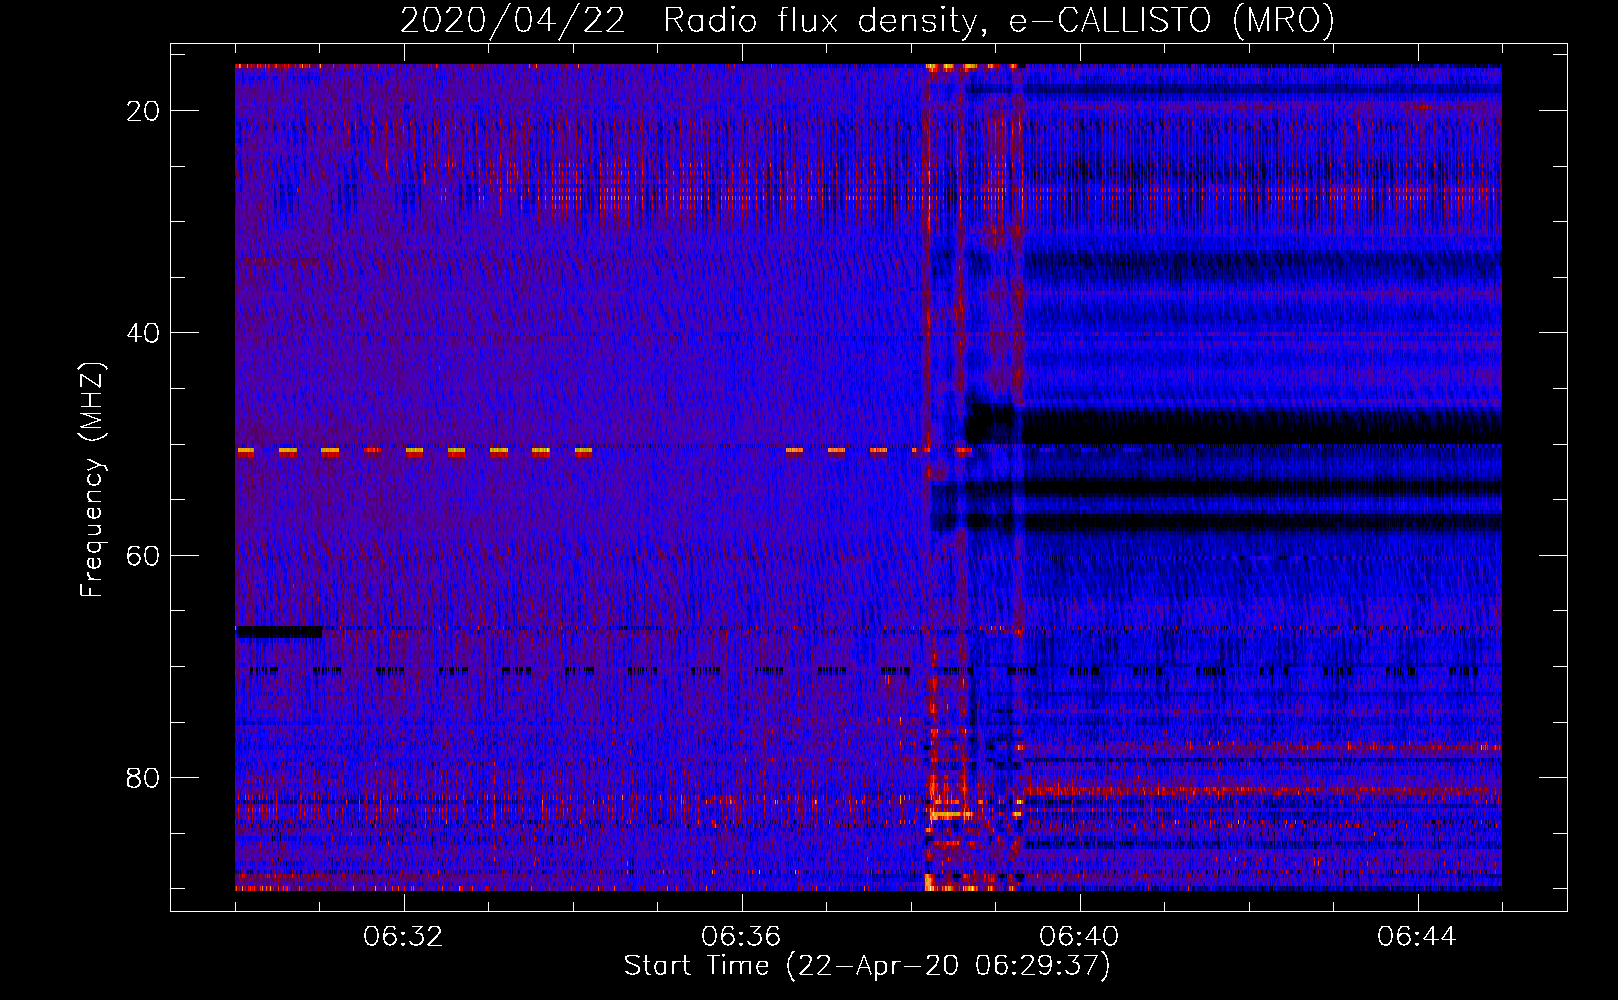
Task: Click the '40' frequency tick label
Action: (143, 333)
